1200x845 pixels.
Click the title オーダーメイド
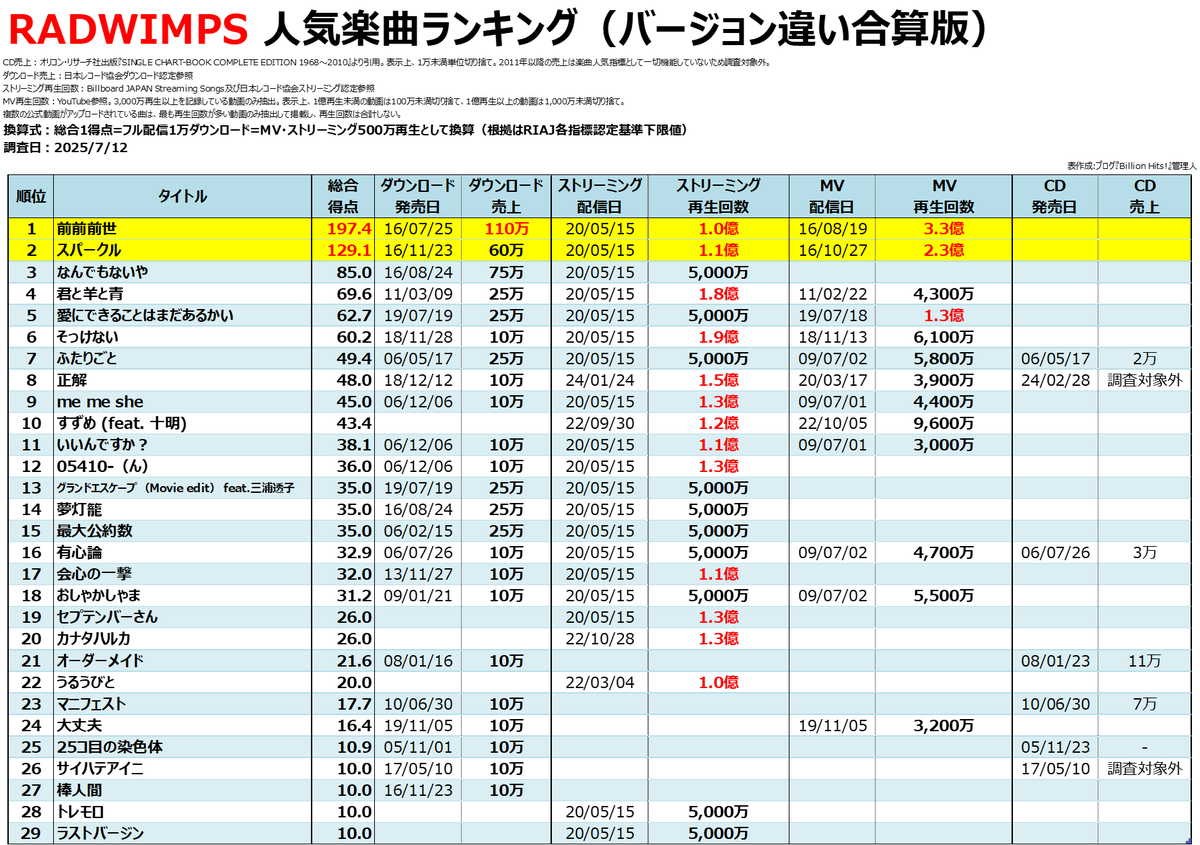[x=100, y=660]
